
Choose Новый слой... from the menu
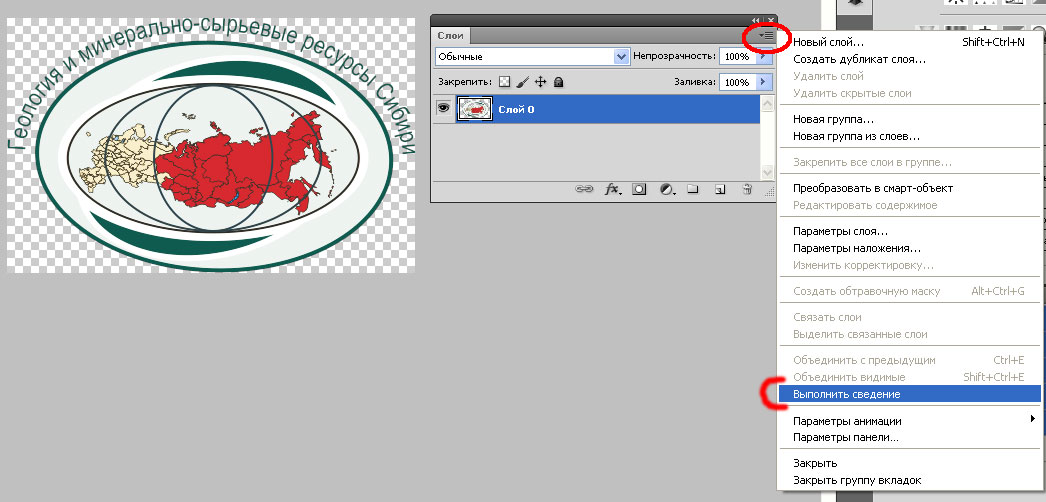pyautogui.click(x=909, y=42)
